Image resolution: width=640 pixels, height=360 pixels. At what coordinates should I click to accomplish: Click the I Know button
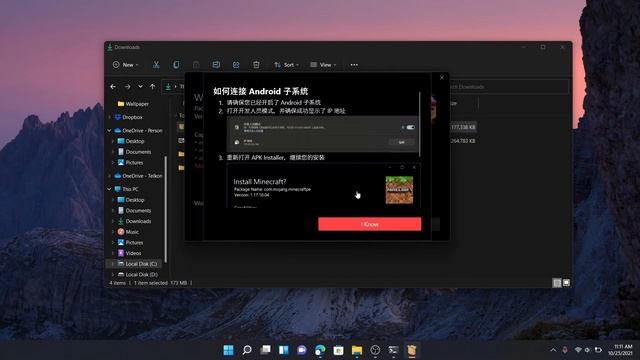click(370, 224)
